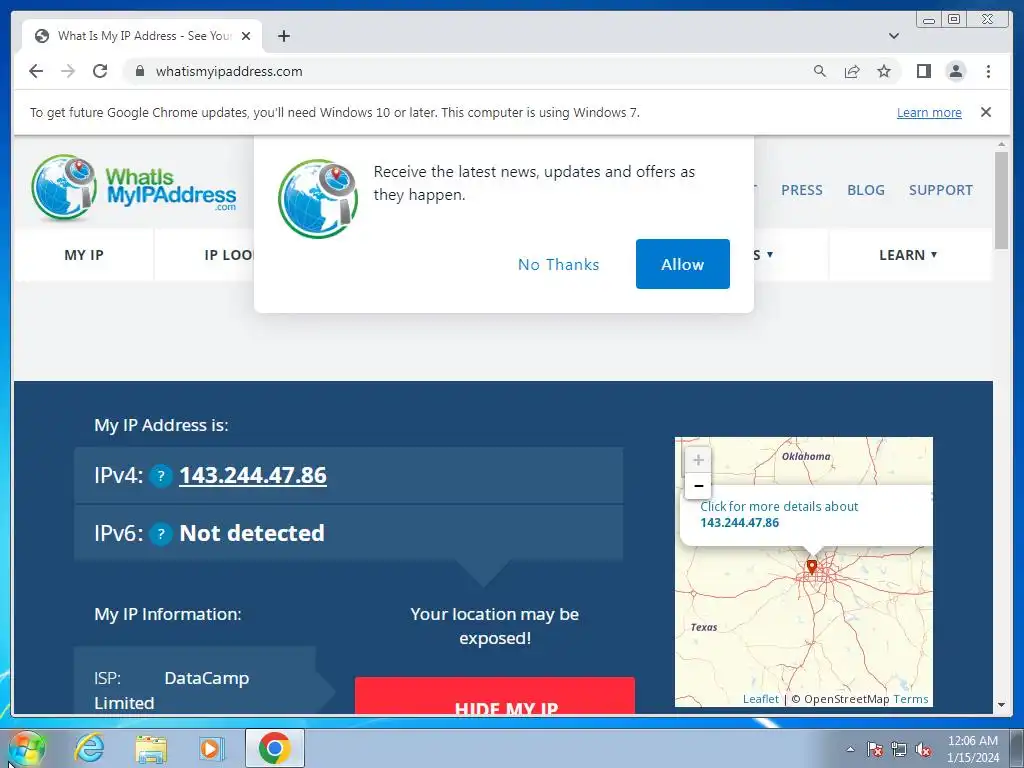
Task: Click the IPv4 question mark help icon
Action: pyautogui.click(x=161, y=475)
